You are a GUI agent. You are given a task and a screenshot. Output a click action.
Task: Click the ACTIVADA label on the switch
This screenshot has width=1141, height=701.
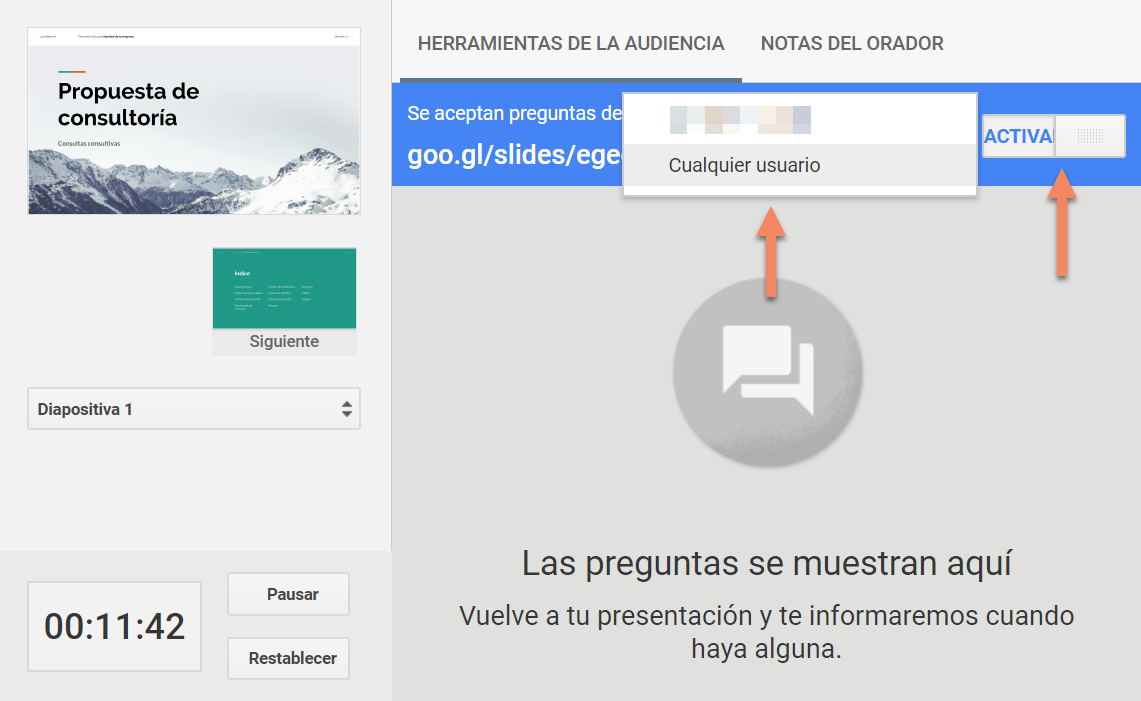point(1019,136)
